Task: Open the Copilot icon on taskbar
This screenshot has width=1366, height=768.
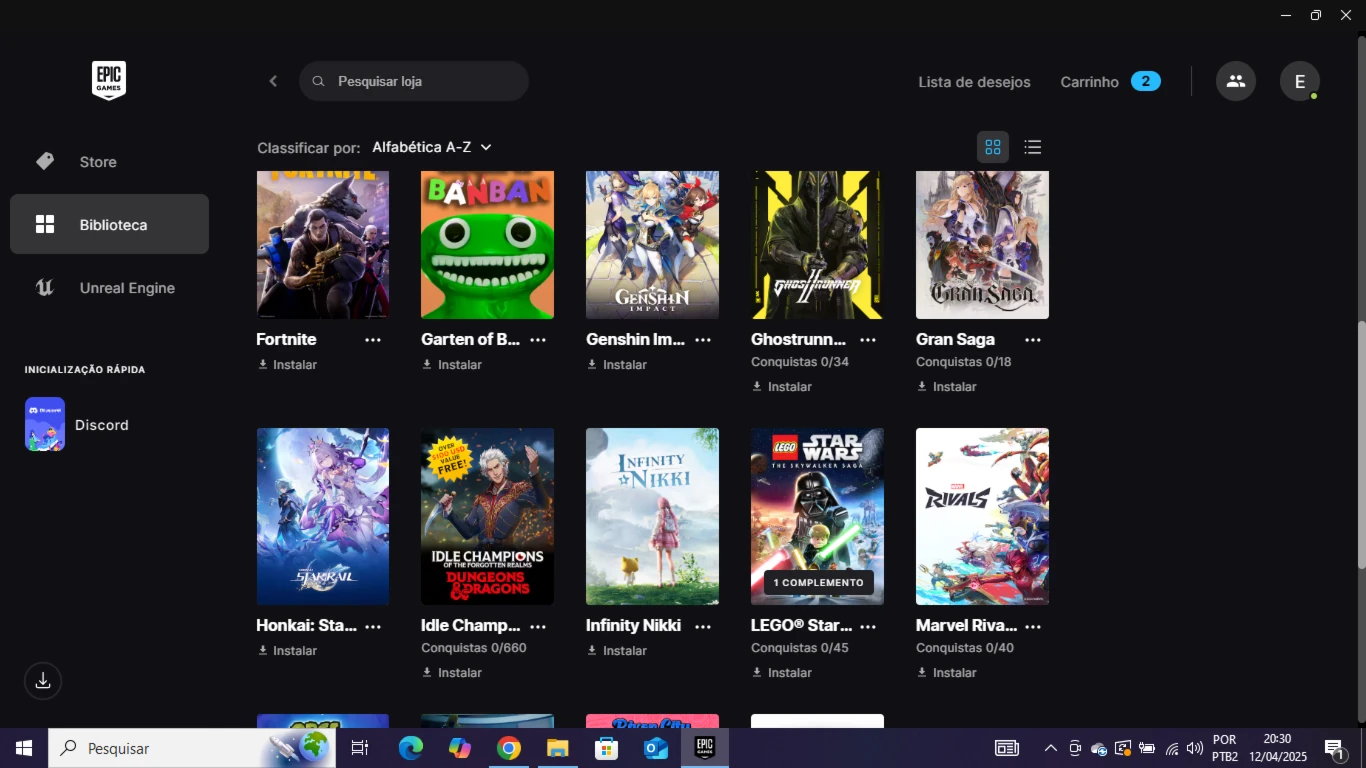Action: (460, 748)
